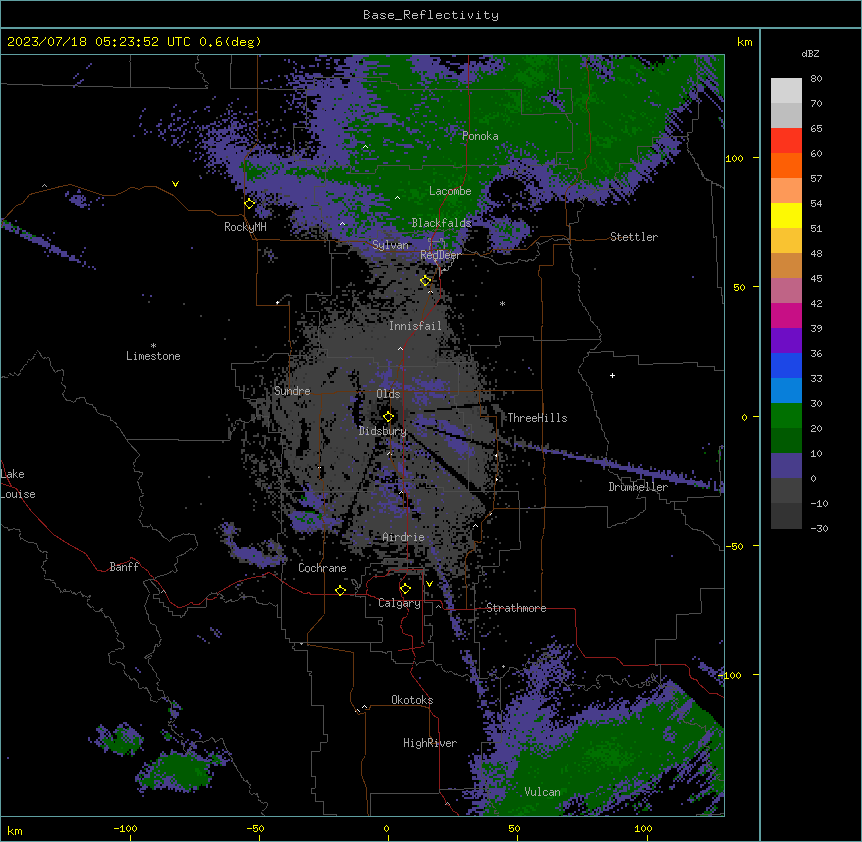Image resolution: width=862 pixels, height=842 pixels.
Task: Click the Sundre town label
Action: tap(292, 391)
